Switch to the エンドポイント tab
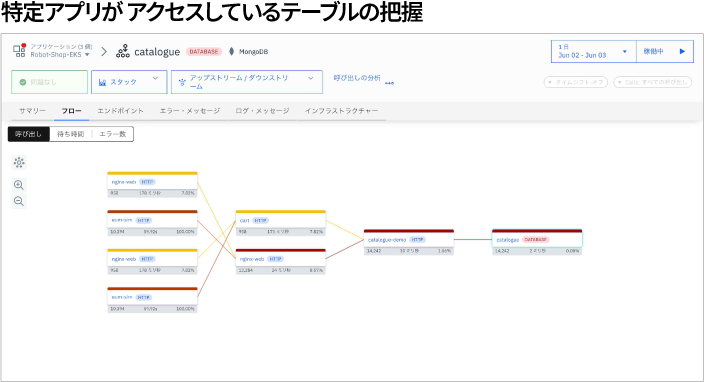This screenshot has height=382, width=704. [x=120, y=111]
